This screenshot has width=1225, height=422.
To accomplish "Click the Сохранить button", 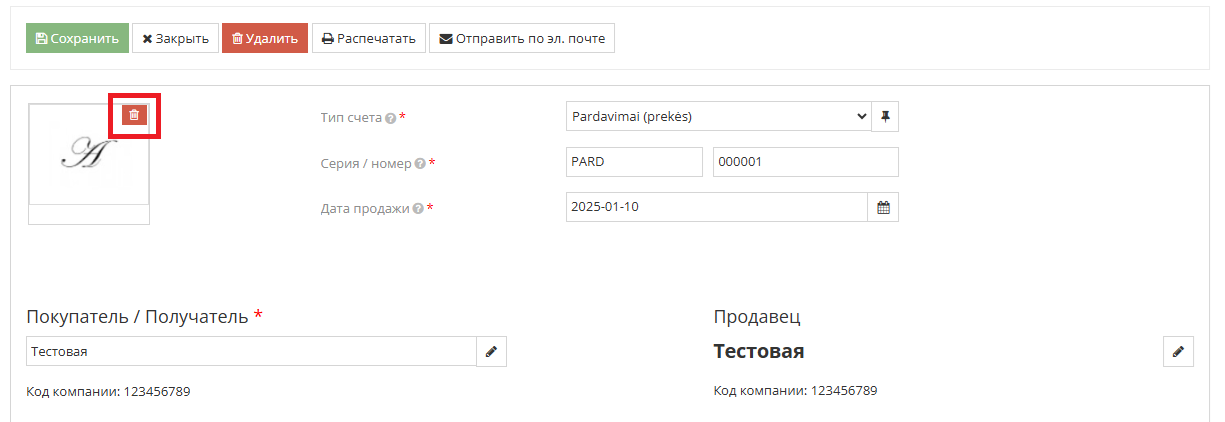I will 77,38.
